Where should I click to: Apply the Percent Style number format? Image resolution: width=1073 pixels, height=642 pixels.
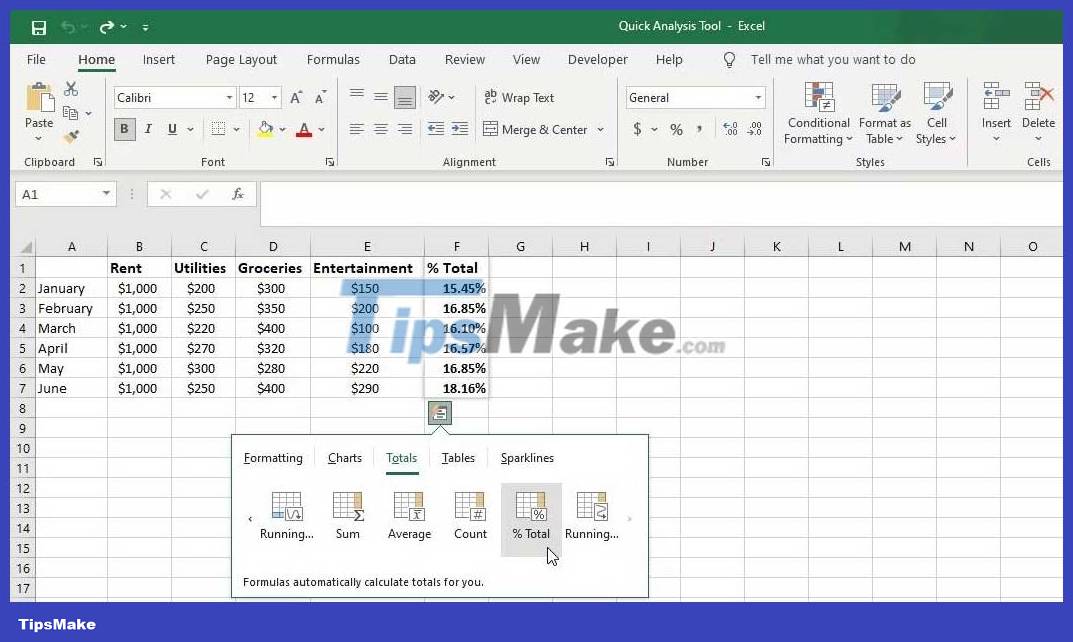[676, 130]
